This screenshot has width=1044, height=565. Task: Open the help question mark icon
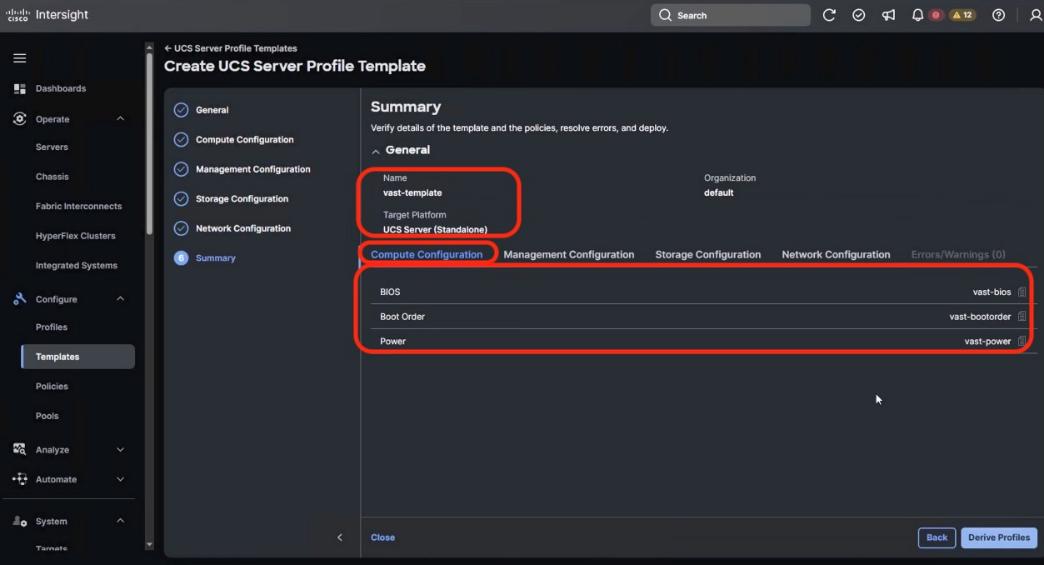pyautogui.click(x=999, y=15)
